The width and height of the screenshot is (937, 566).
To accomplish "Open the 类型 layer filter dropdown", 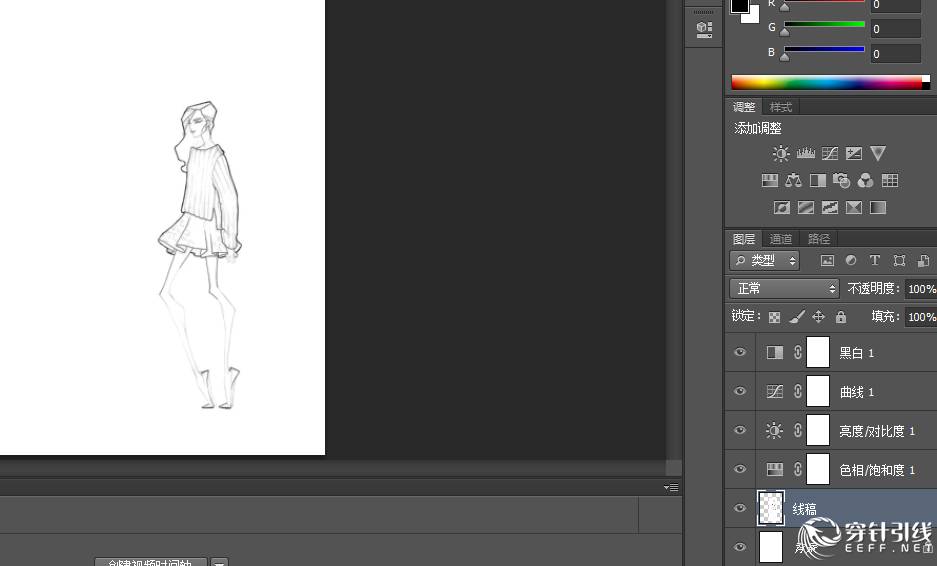I will click(x=765, y=260).
